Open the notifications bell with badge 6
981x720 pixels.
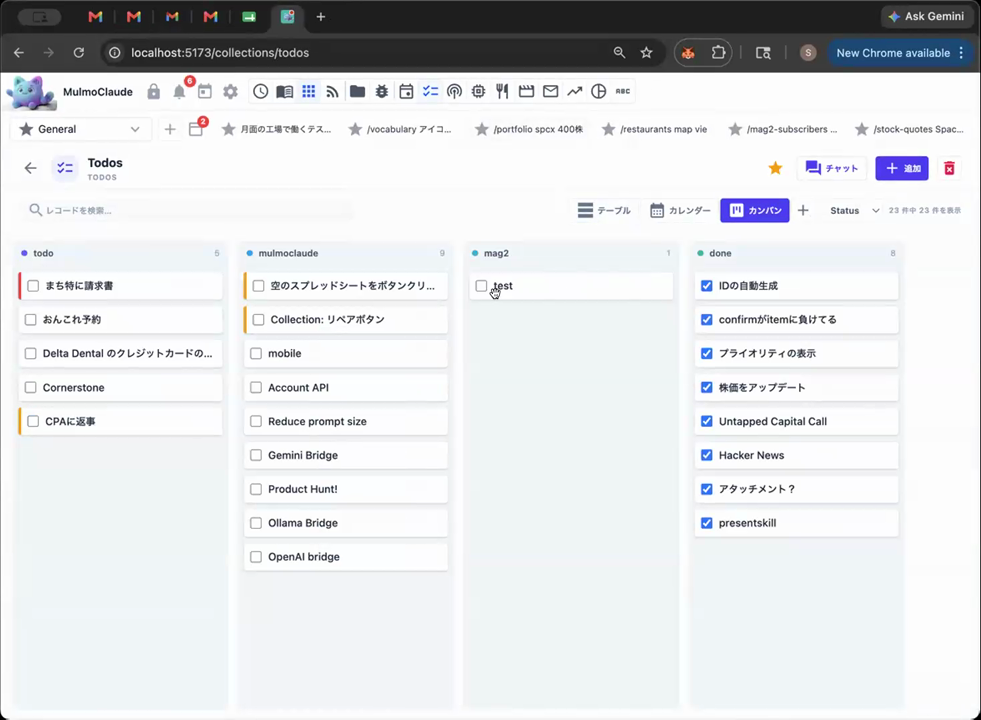tap(180, 92)
